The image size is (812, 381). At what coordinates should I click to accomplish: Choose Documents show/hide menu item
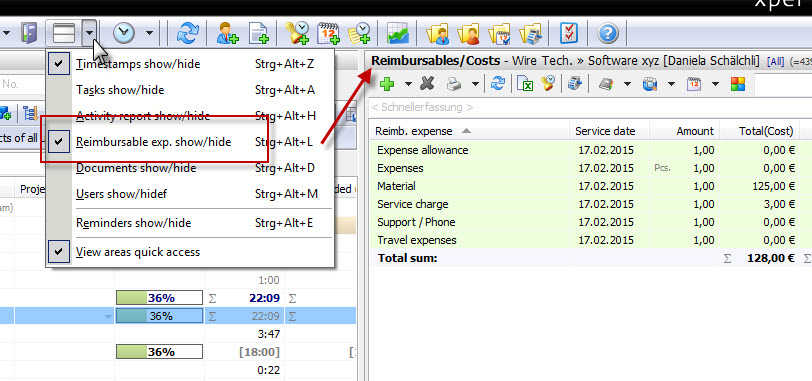[190, 168]
